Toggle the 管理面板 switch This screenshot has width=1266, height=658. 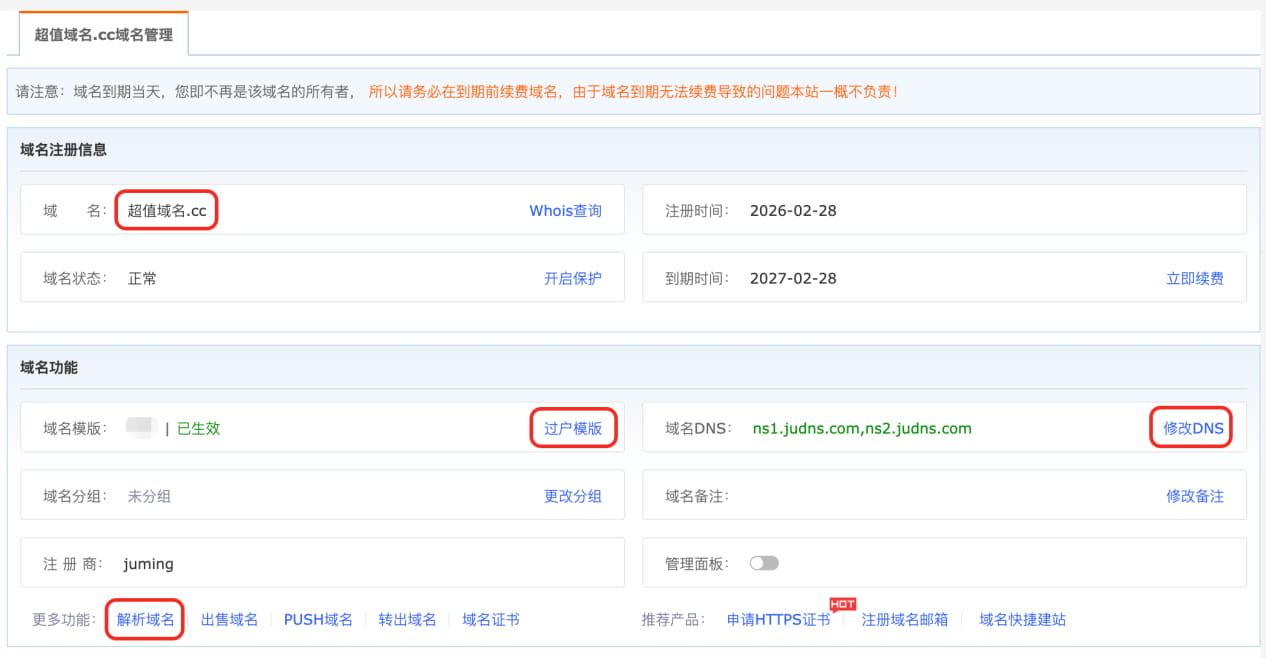[764, 563]
